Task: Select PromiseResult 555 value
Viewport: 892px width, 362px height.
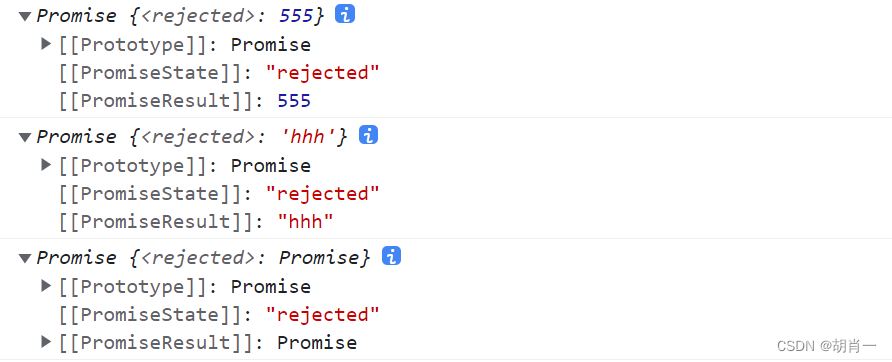Action: coord(294,101)
